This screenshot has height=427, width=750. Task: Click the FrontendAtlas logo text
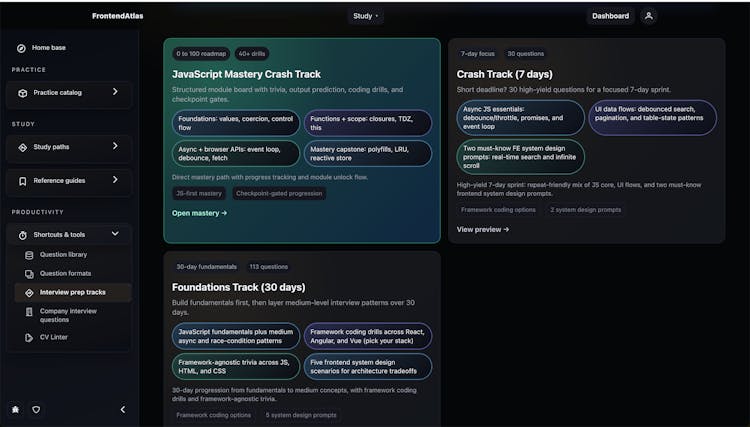118,16
